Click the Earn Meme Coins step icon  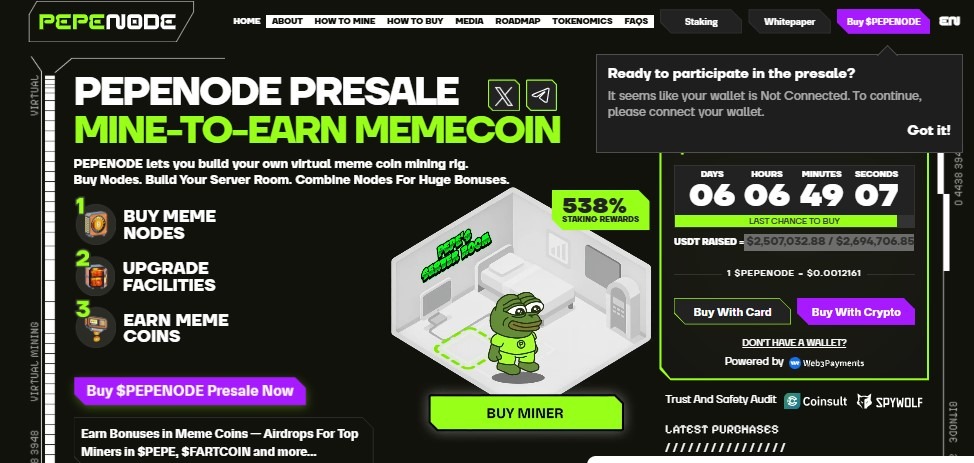[x=96, y=328]
